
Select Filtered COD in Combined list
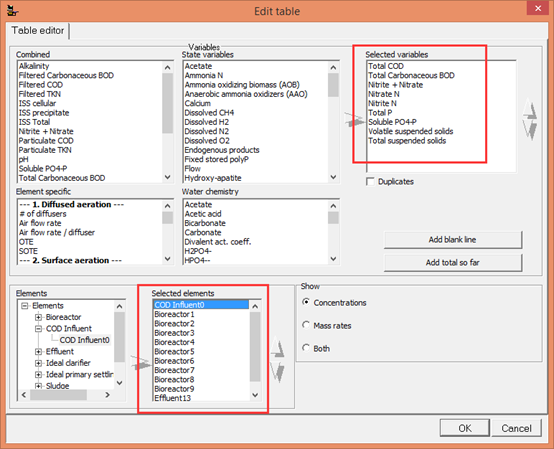pyautogui.click(x=41, y=85)
